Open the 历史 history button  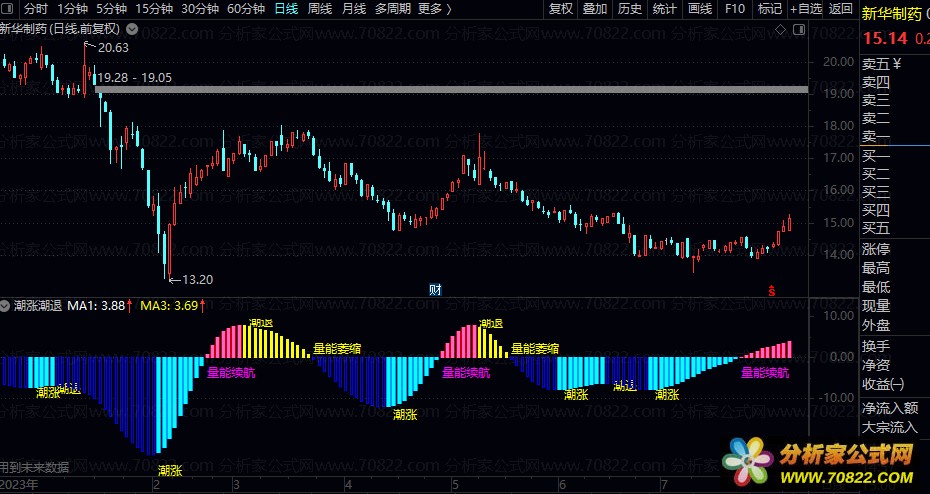[x=629, y=8]
